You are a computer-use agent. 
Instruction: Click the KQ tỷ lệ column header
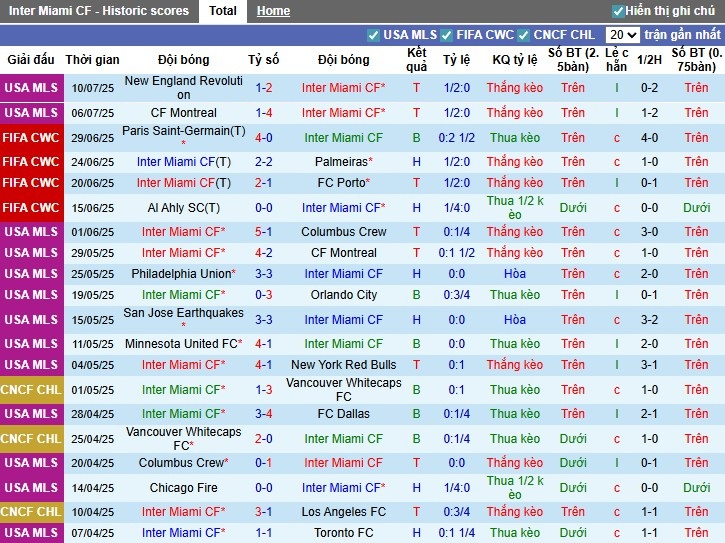click(x=515, y=60)
